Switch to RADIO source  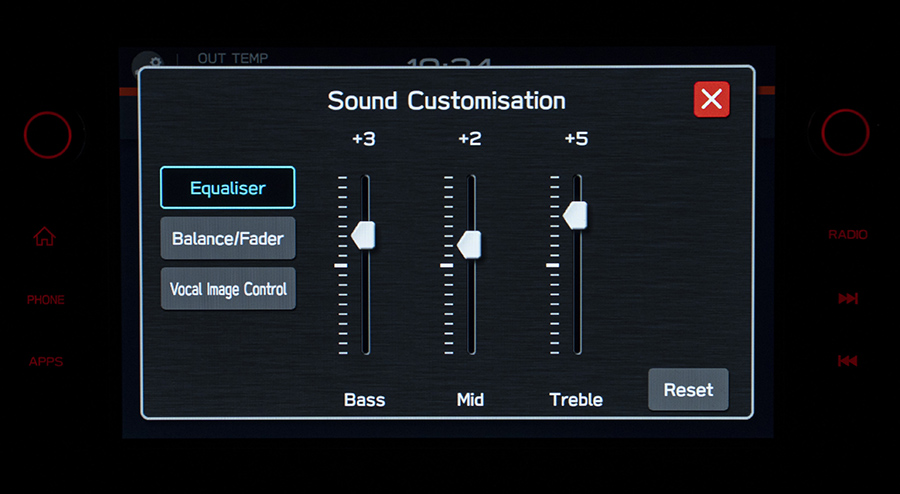coord(847,235)
